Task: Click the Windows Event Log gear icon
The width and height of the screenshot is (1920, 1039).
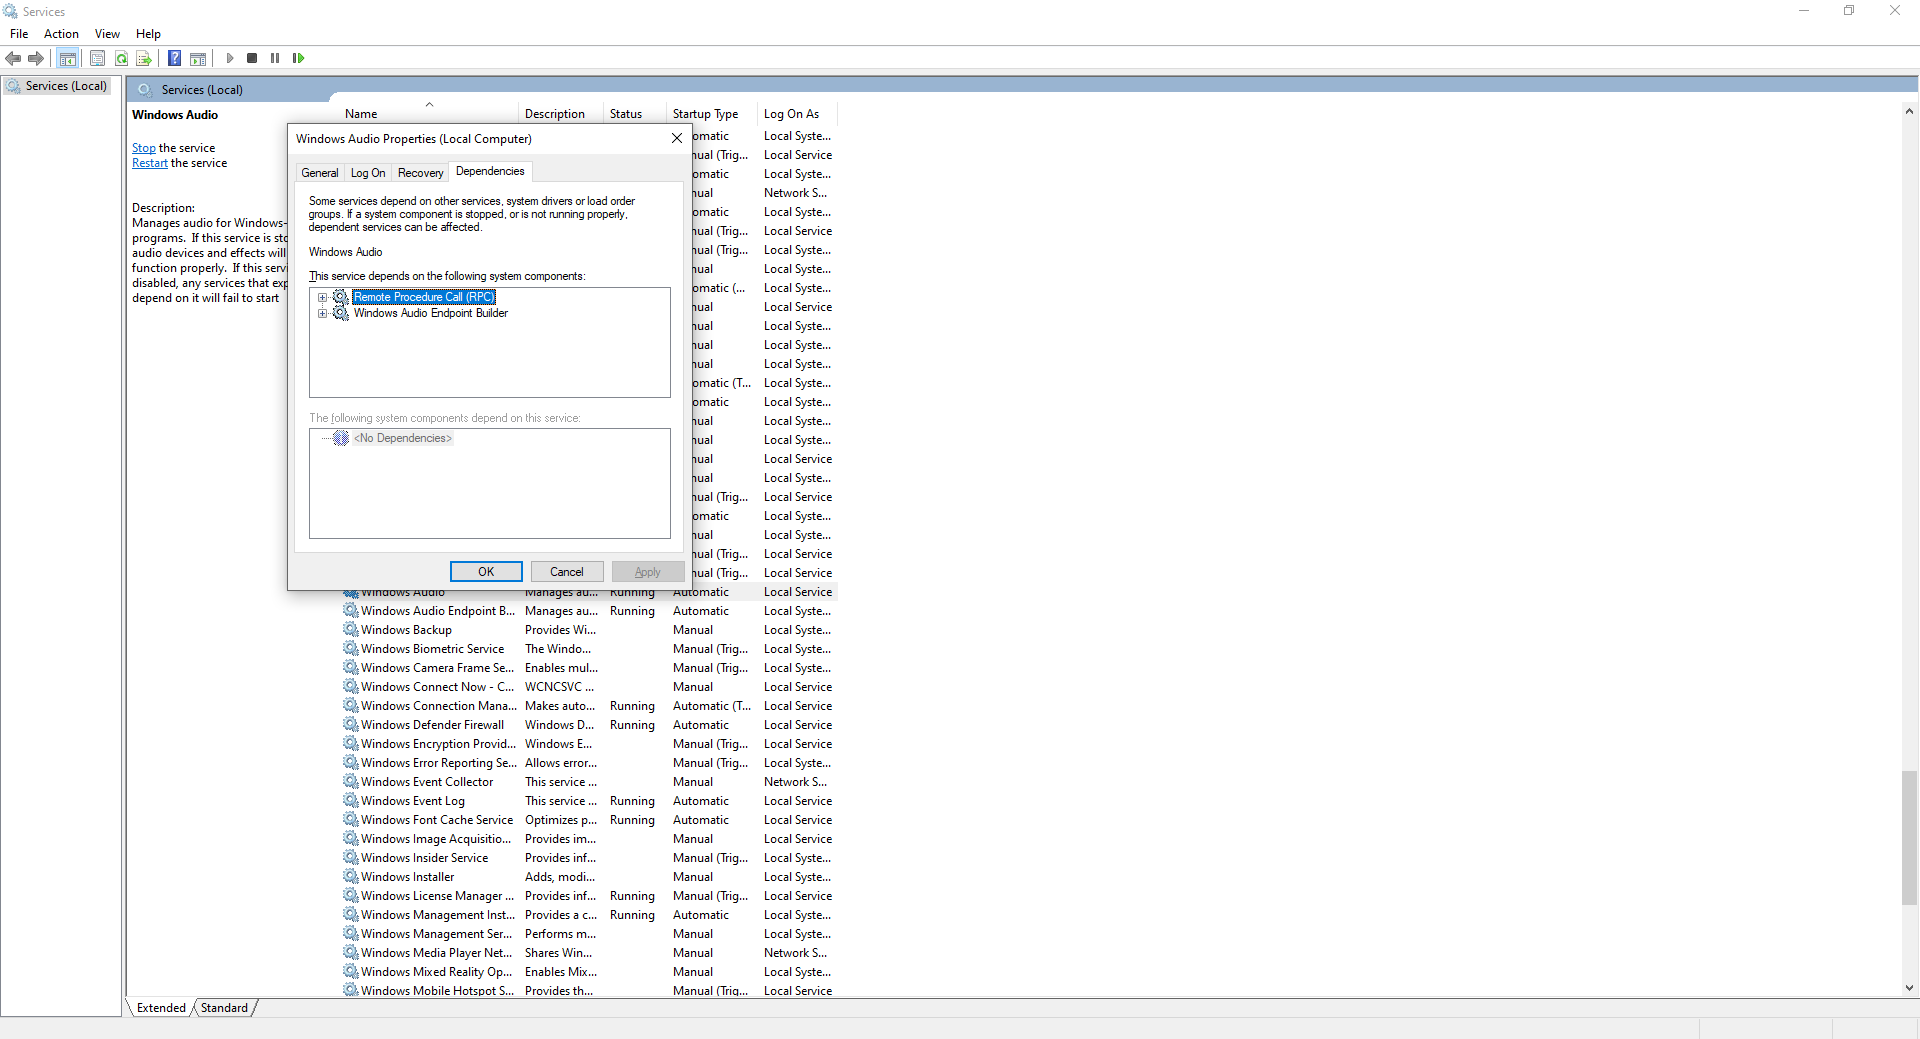Action: [350, 800]
